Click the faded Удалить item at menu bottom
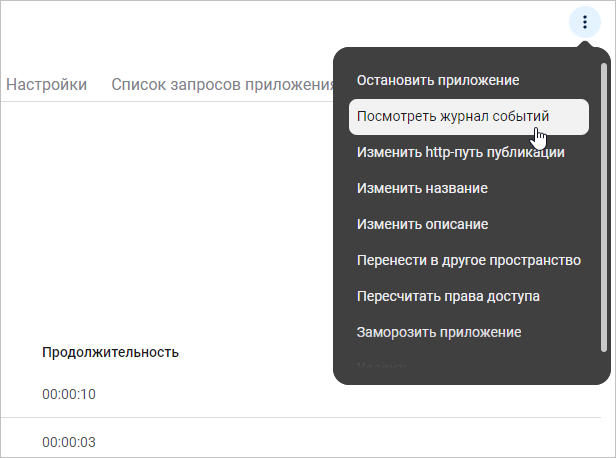Image resolution: width=616 pixels, height=458 pixels. (x=381, y=366)
